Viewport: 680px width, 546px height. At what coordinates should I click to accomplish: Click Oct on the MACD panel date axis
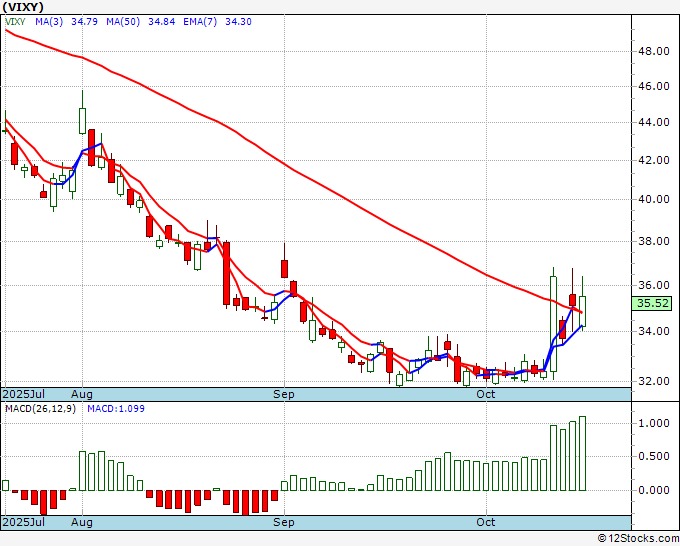486,522
